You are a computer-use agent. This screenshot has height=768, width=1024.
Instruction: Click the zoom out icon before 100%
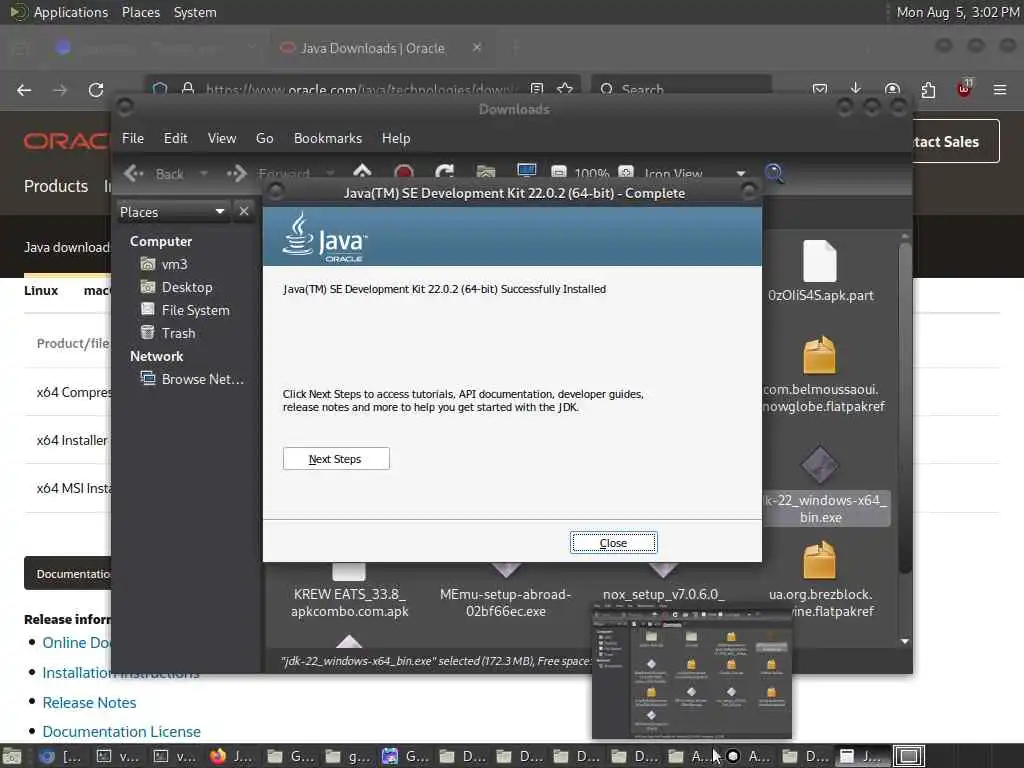click(x=558, y=173)
